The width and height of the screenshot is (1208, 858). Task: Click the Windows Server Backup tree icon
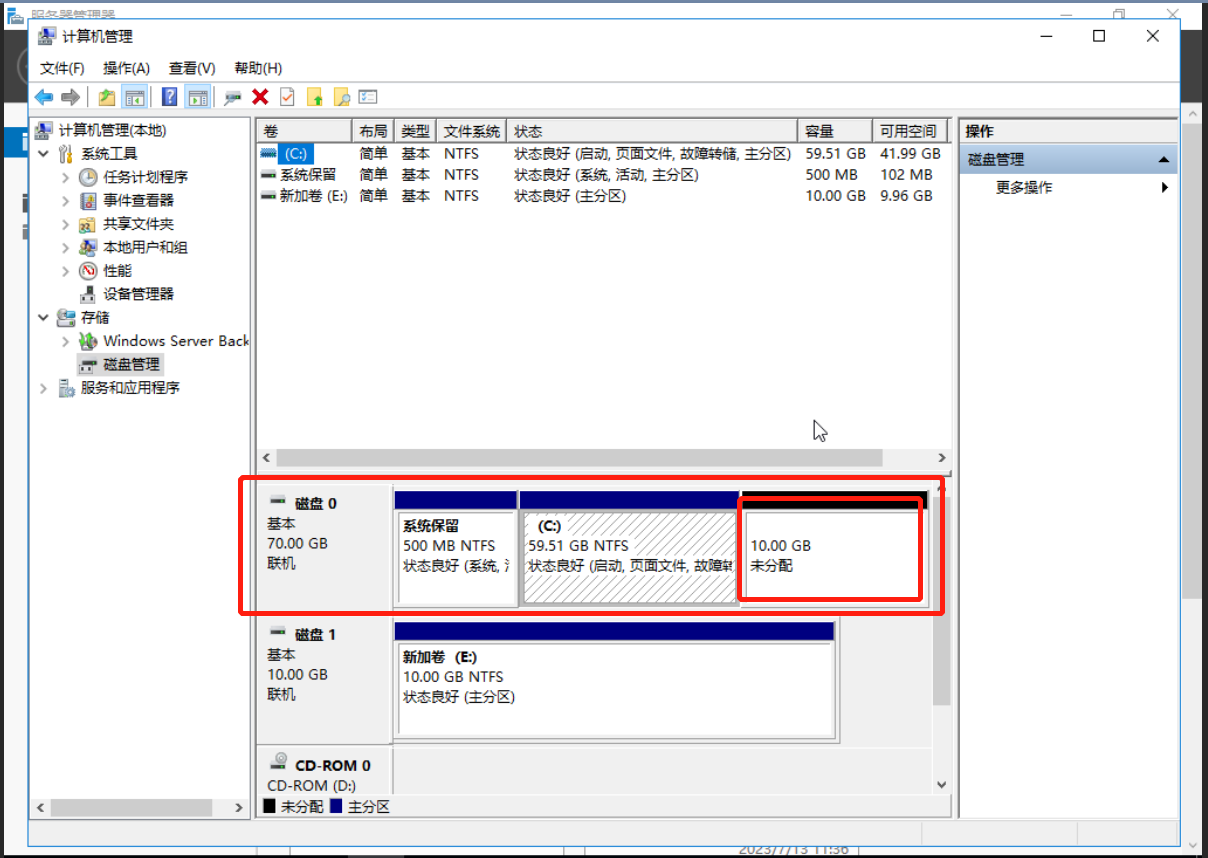coord(88,341)
